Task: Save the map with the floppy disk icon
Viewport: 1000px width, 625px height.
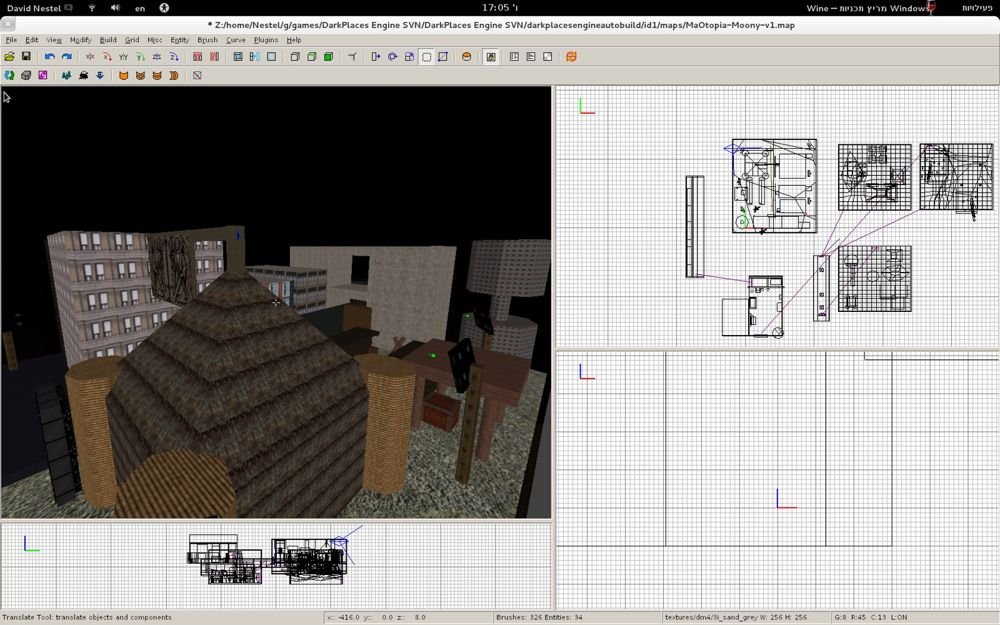Action: click(26, 57)
